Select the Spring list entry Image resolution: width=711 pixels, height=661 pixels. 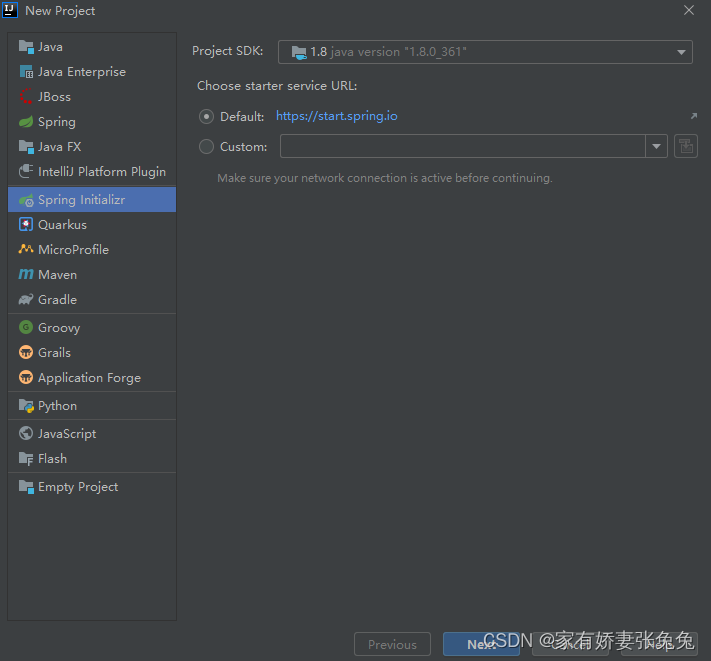click(x=92, y=122)
